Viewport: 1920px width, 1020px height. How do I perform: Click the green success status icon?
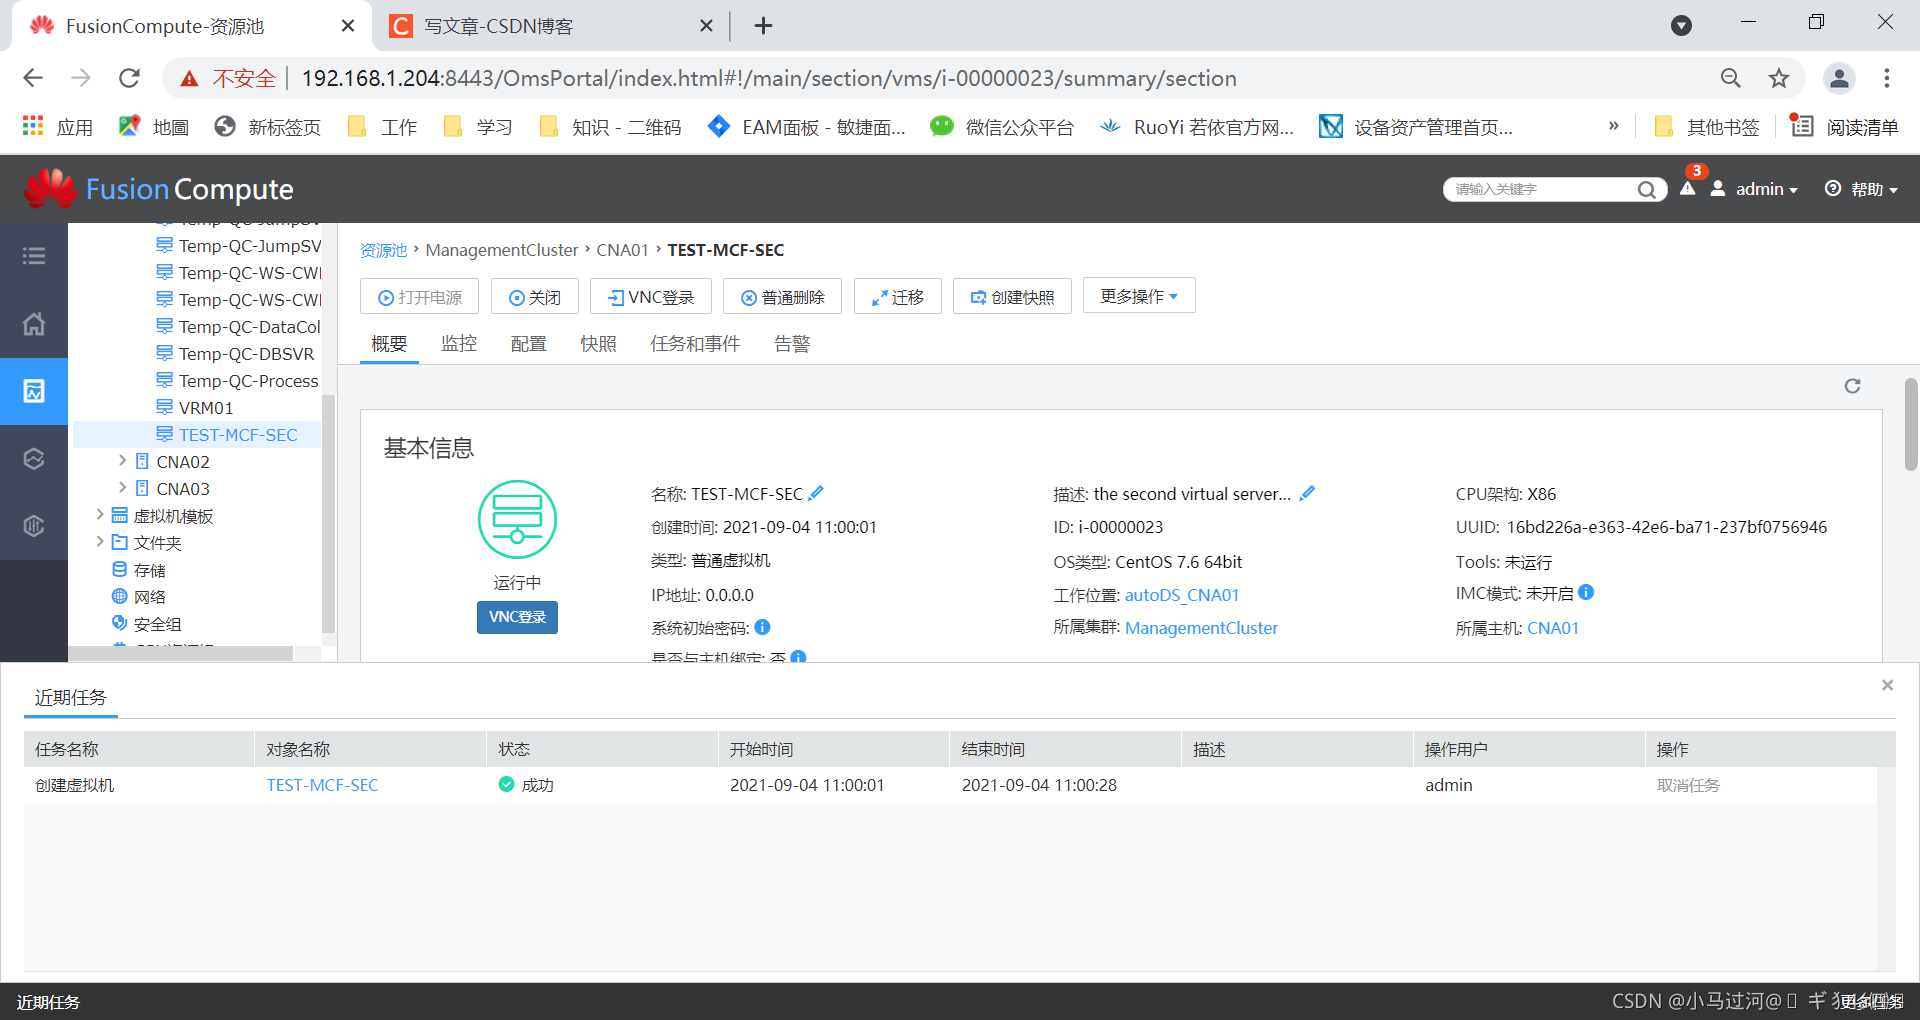pos(506,785)
